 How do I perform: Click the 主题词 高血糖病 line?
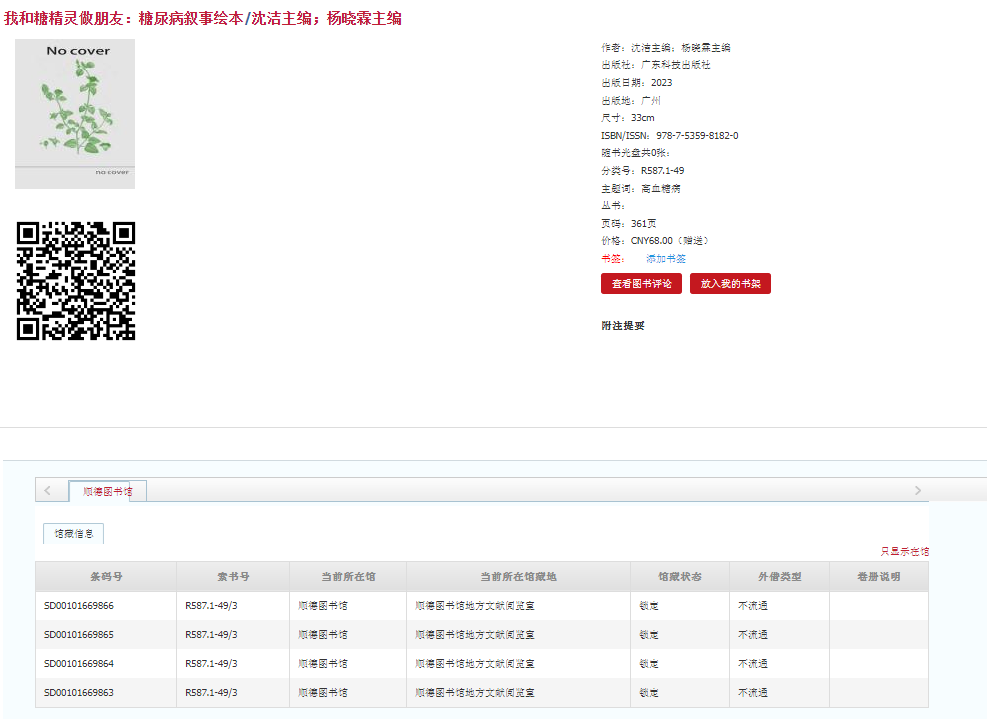click(x=641, y=188)
